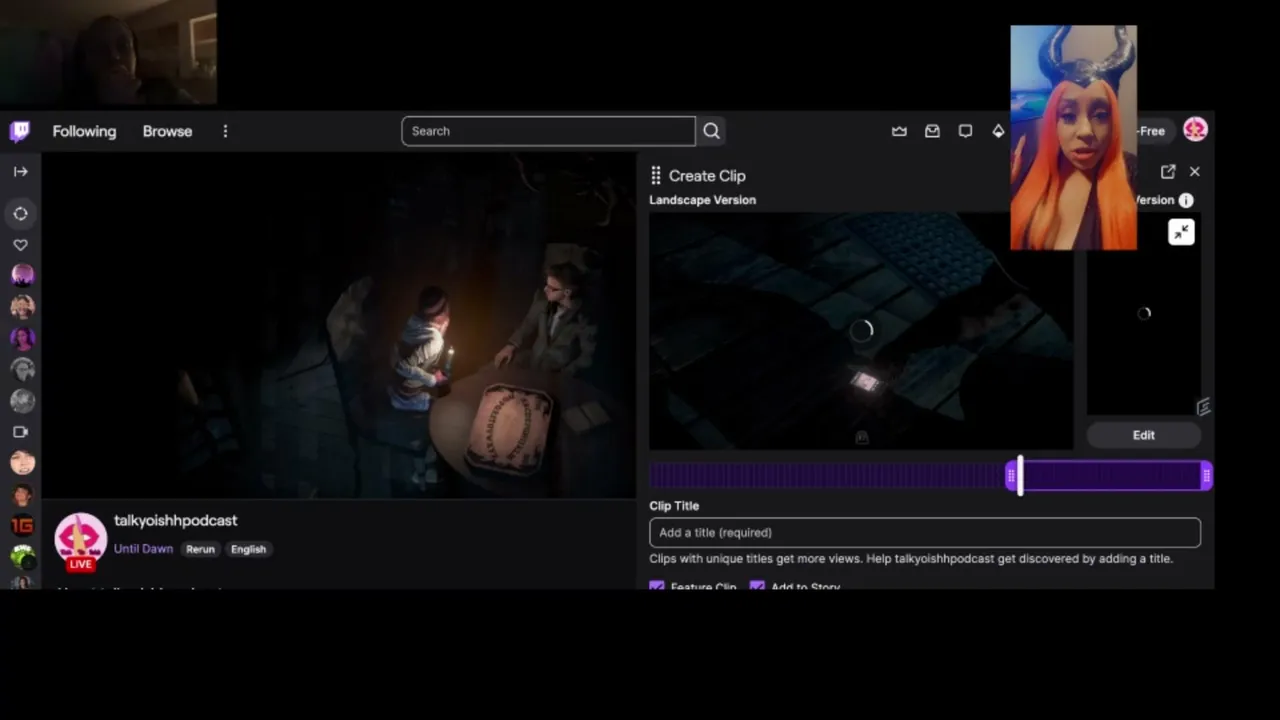Click the Landscape Version label
The width and height of the screenshot is (1280, 720).
click(702, 200)
